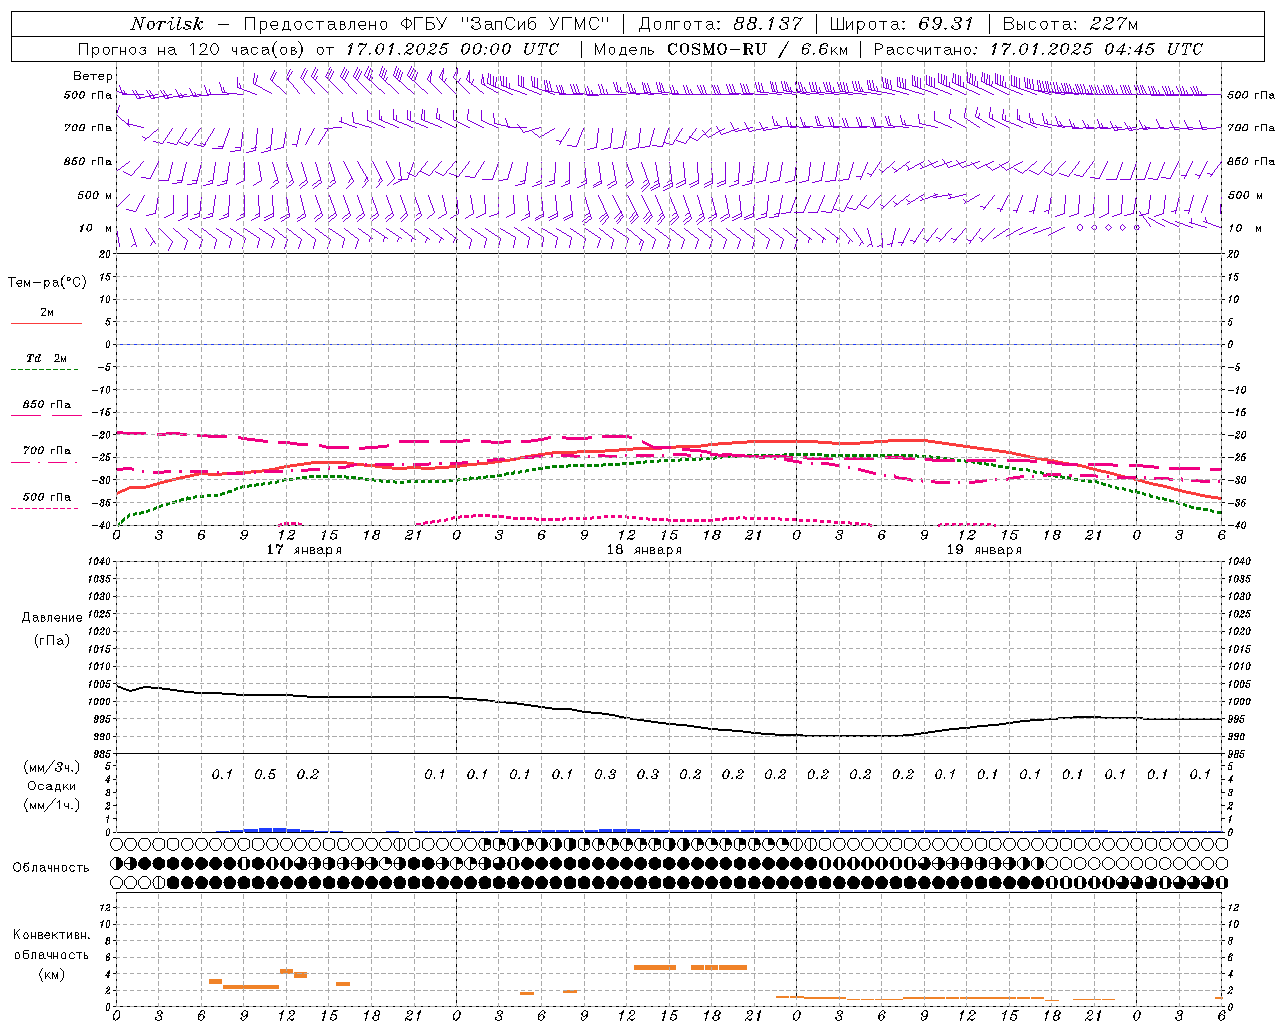Click the "17 января" date label
The image size is (1280, 1024).
[x=304, y=550]
